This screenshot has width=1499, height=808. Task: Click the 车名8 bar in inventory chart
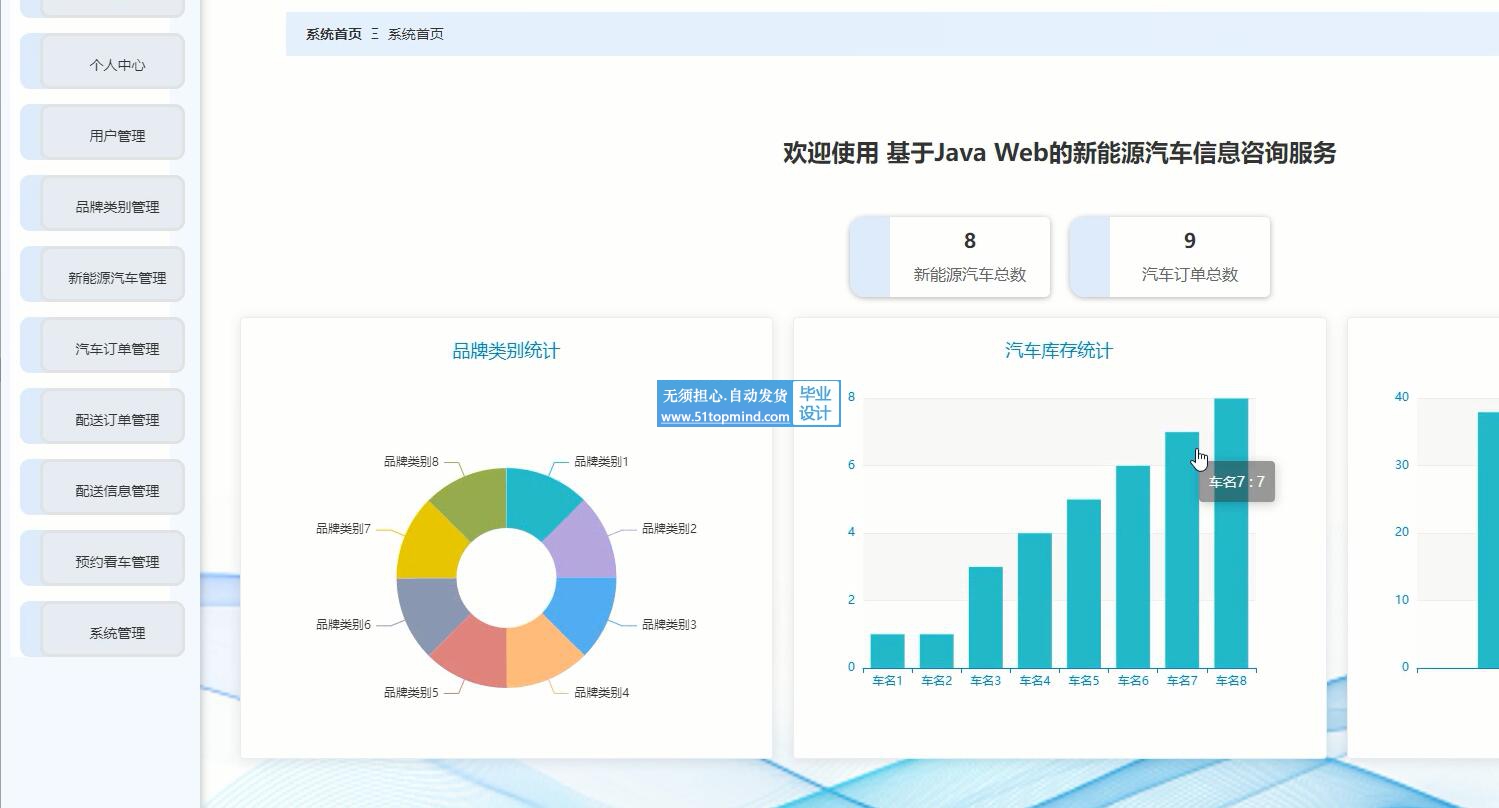click(1231, 533)
